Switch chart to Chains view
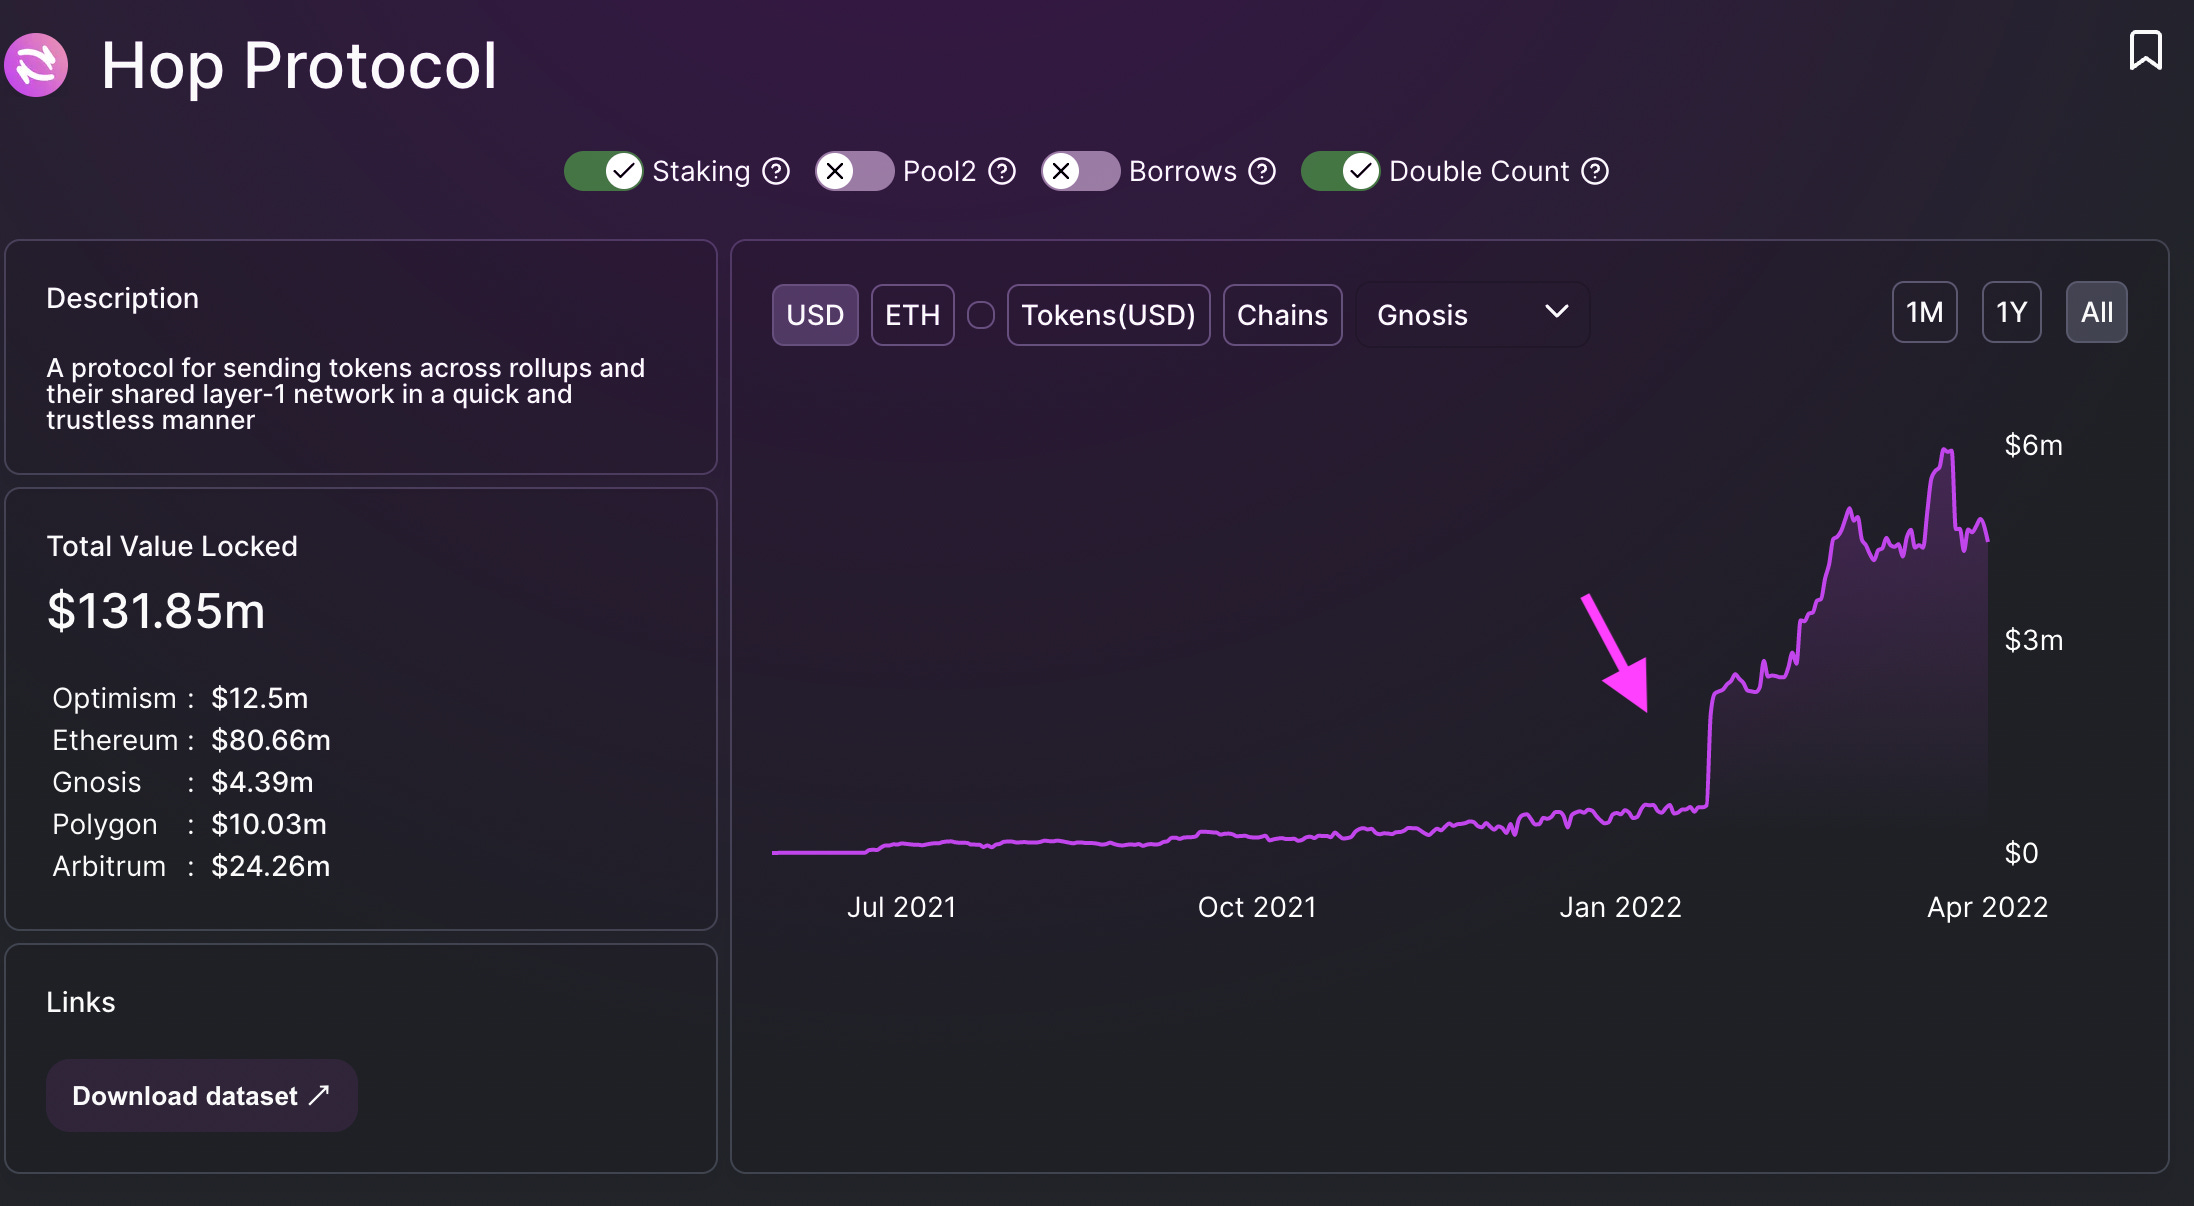 (x=1282, y=315)
